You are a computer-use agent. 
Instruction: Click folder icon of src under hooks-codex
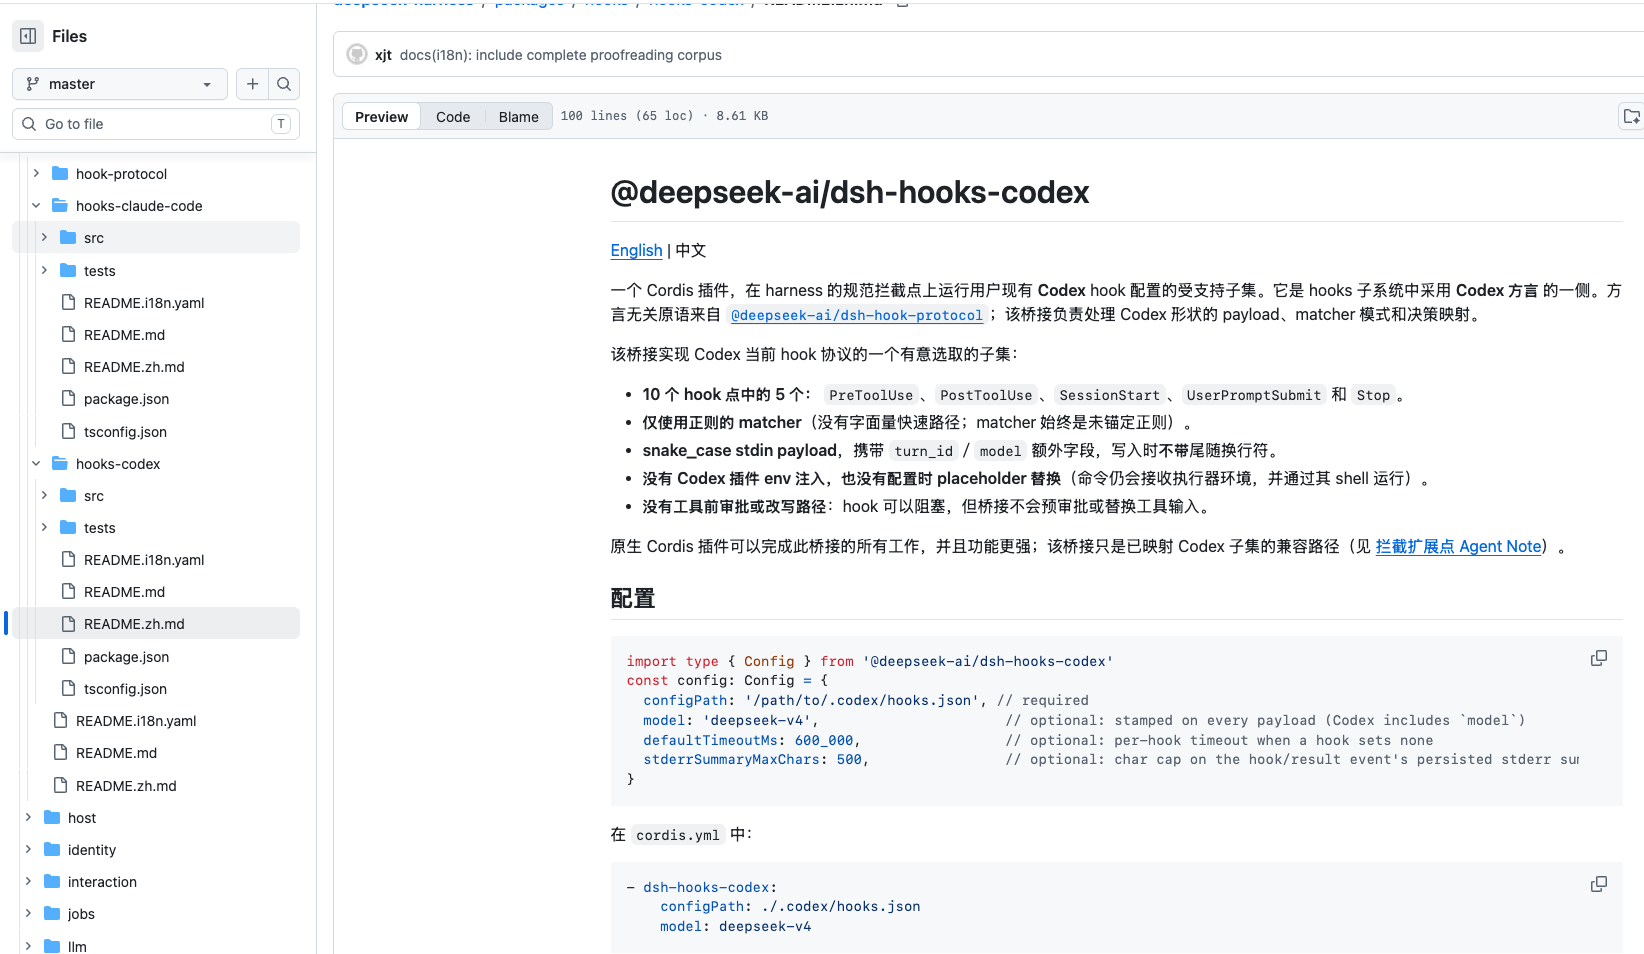(x=68, y=495)
